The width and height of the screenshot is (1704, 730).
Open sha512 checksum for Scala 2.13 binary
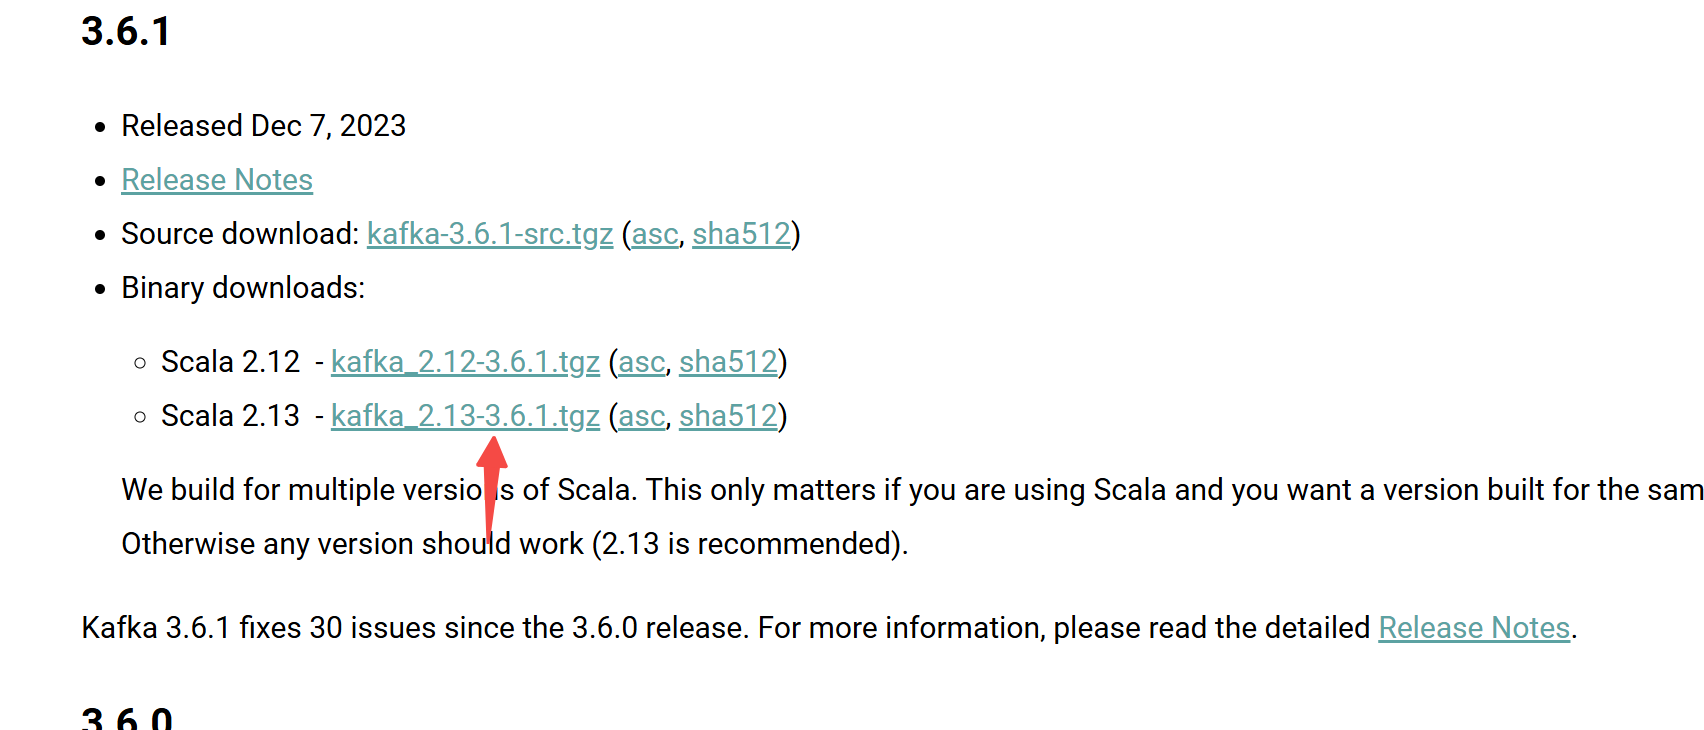[728, 416]
